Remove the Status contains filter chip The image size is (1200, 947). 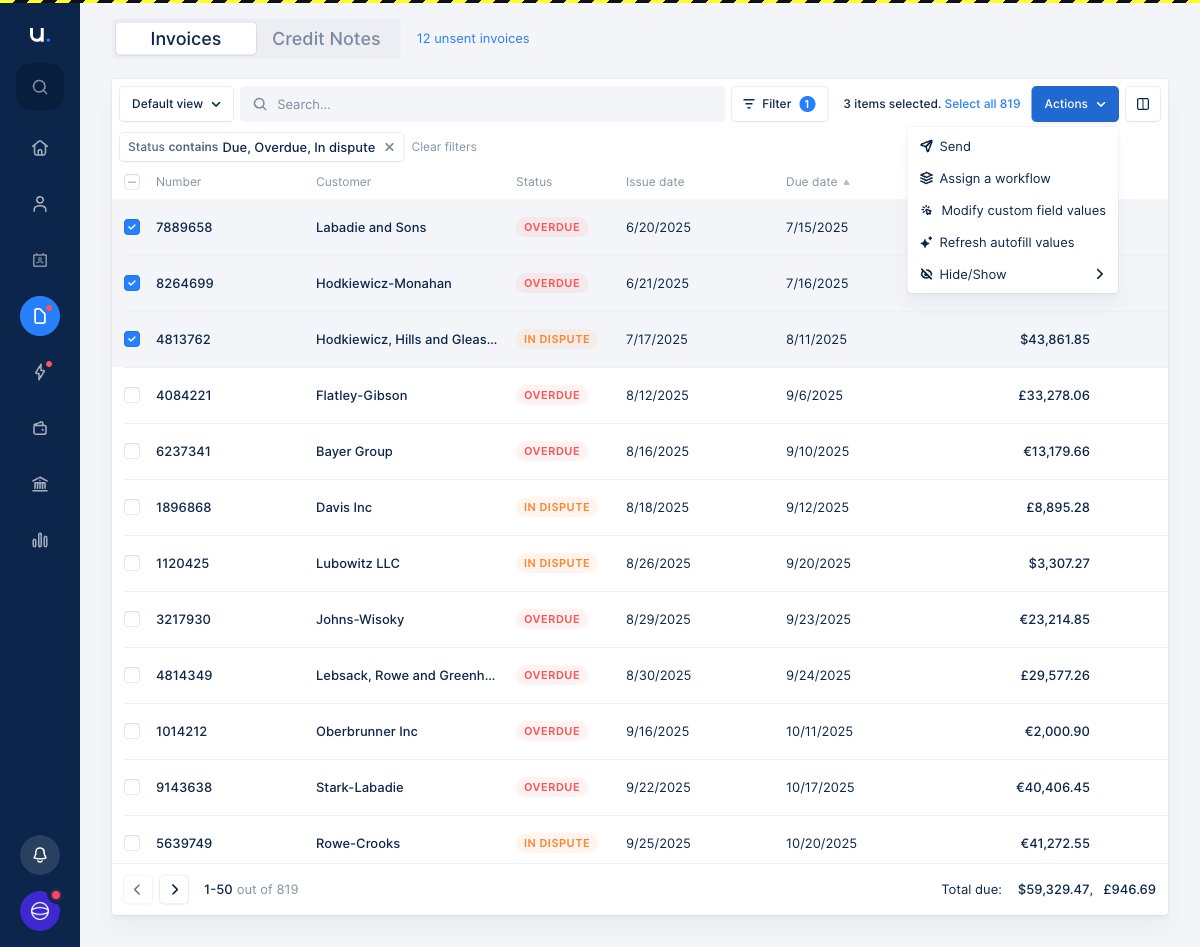coord(390,147)
